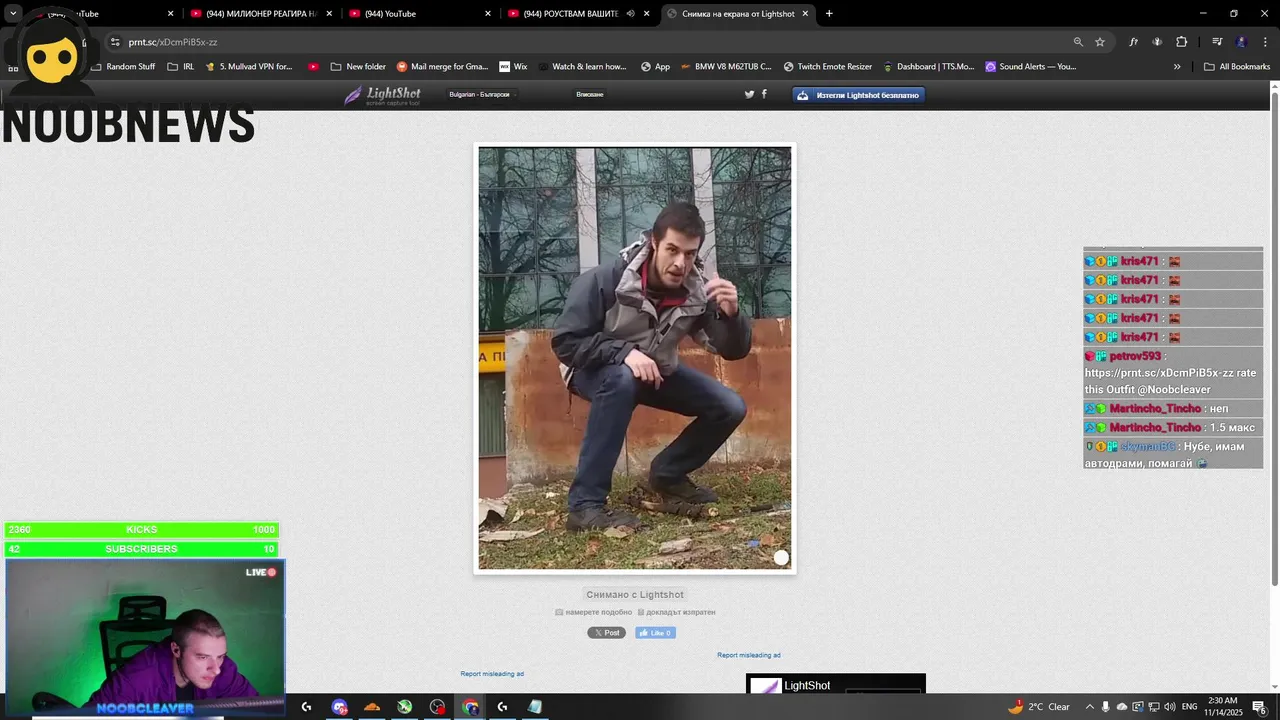Click Изтегли Lightshot безплатно download button

click(x=859, y=95)
